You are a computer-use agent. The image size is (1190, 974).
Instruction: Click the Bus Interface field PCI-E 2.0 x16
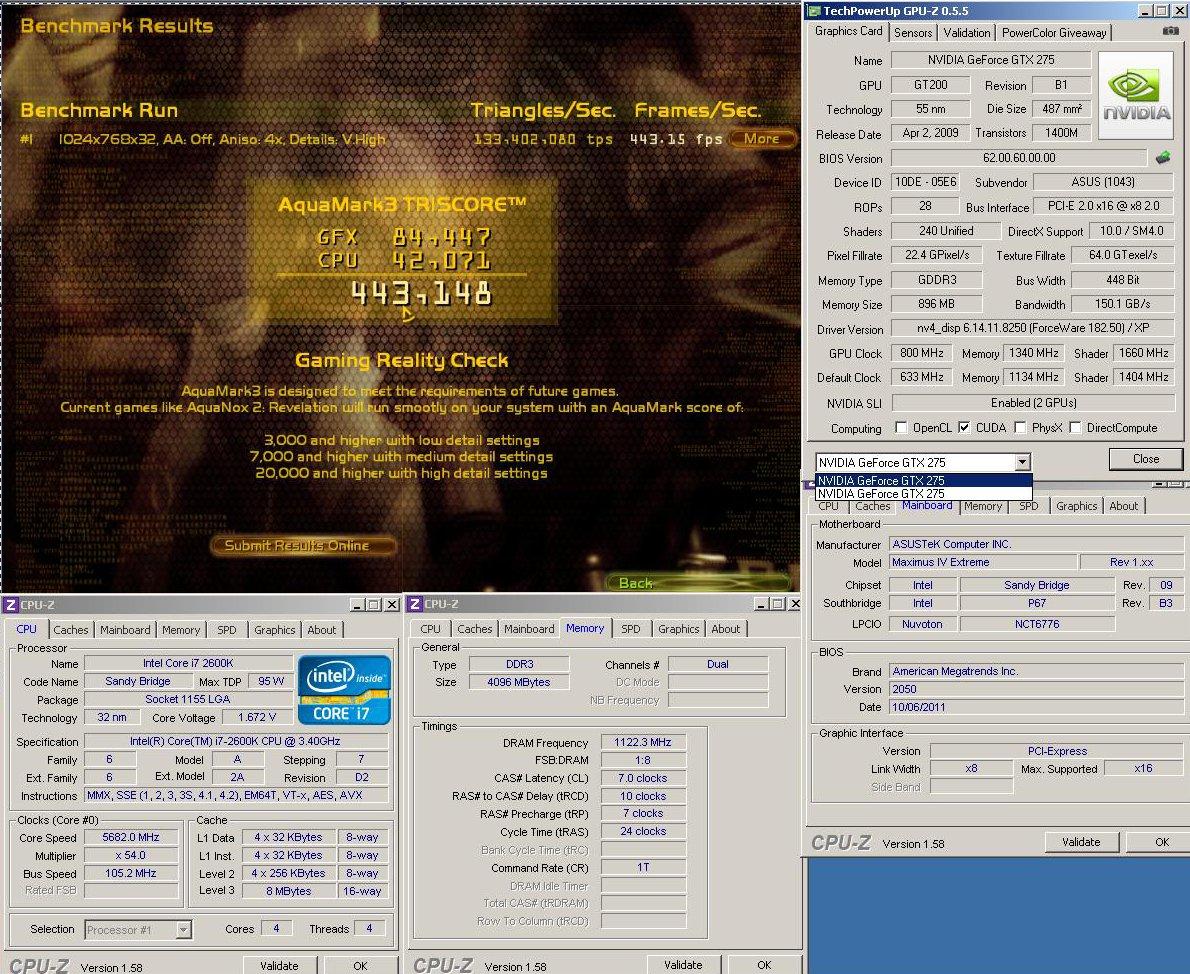coord(1103,206)
